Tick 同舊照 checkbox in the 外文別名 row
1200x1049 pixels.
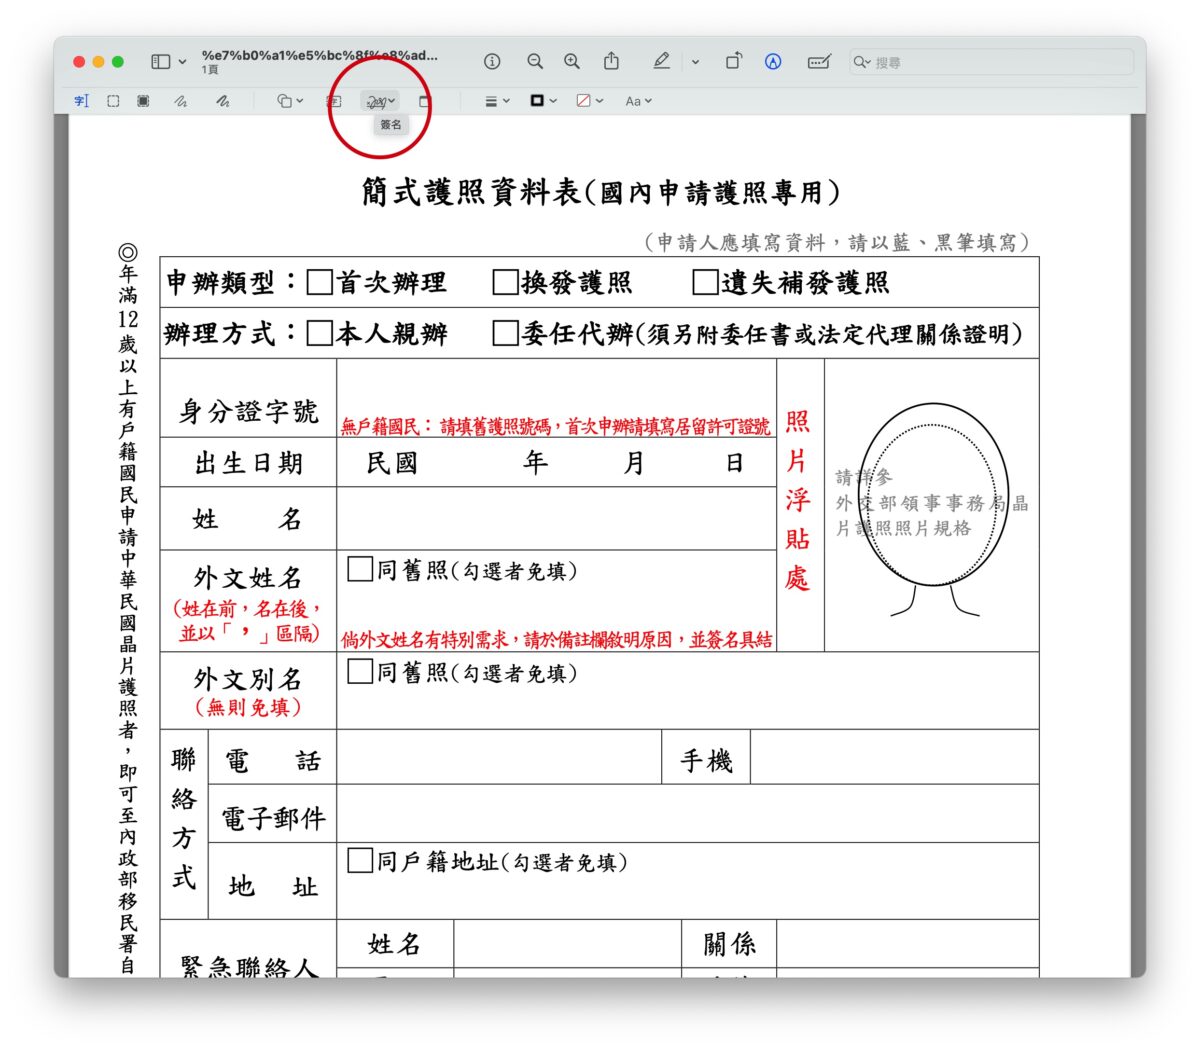coord(360,672)
